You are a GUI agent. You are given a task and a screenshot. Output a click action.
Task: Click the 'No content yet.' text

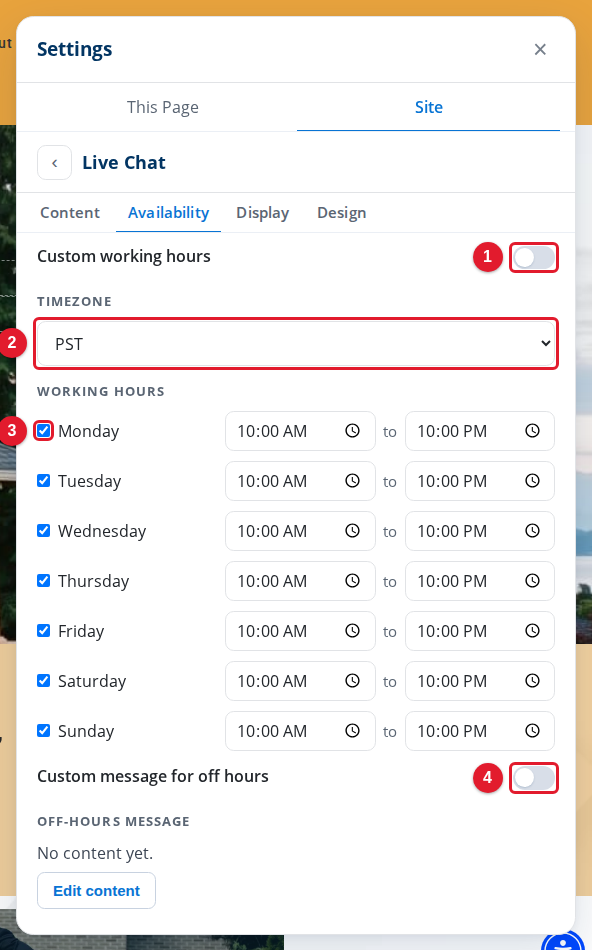point(95,853)
